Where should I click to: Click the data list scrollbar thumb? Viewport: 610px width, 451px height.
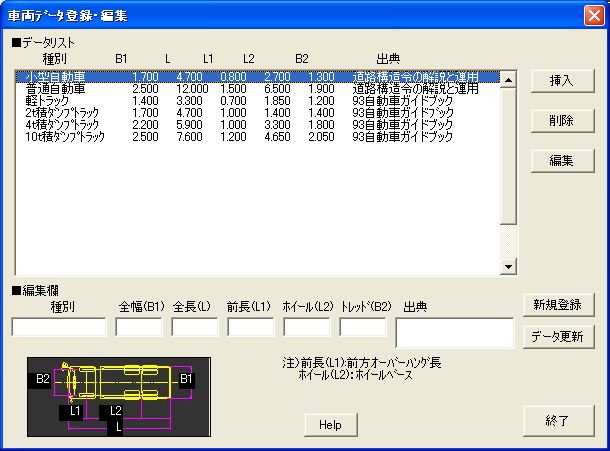pyautogui.click(x=508, y=156)
